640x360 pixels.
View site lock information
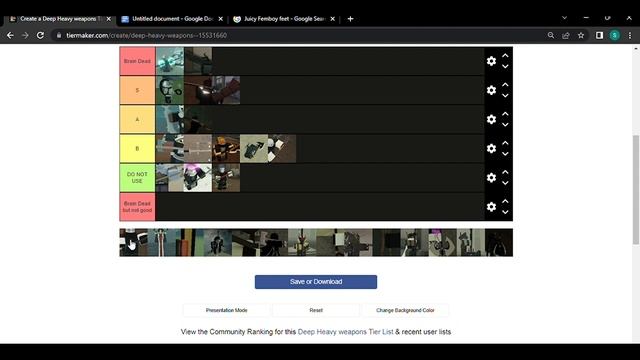click(59, 36)
